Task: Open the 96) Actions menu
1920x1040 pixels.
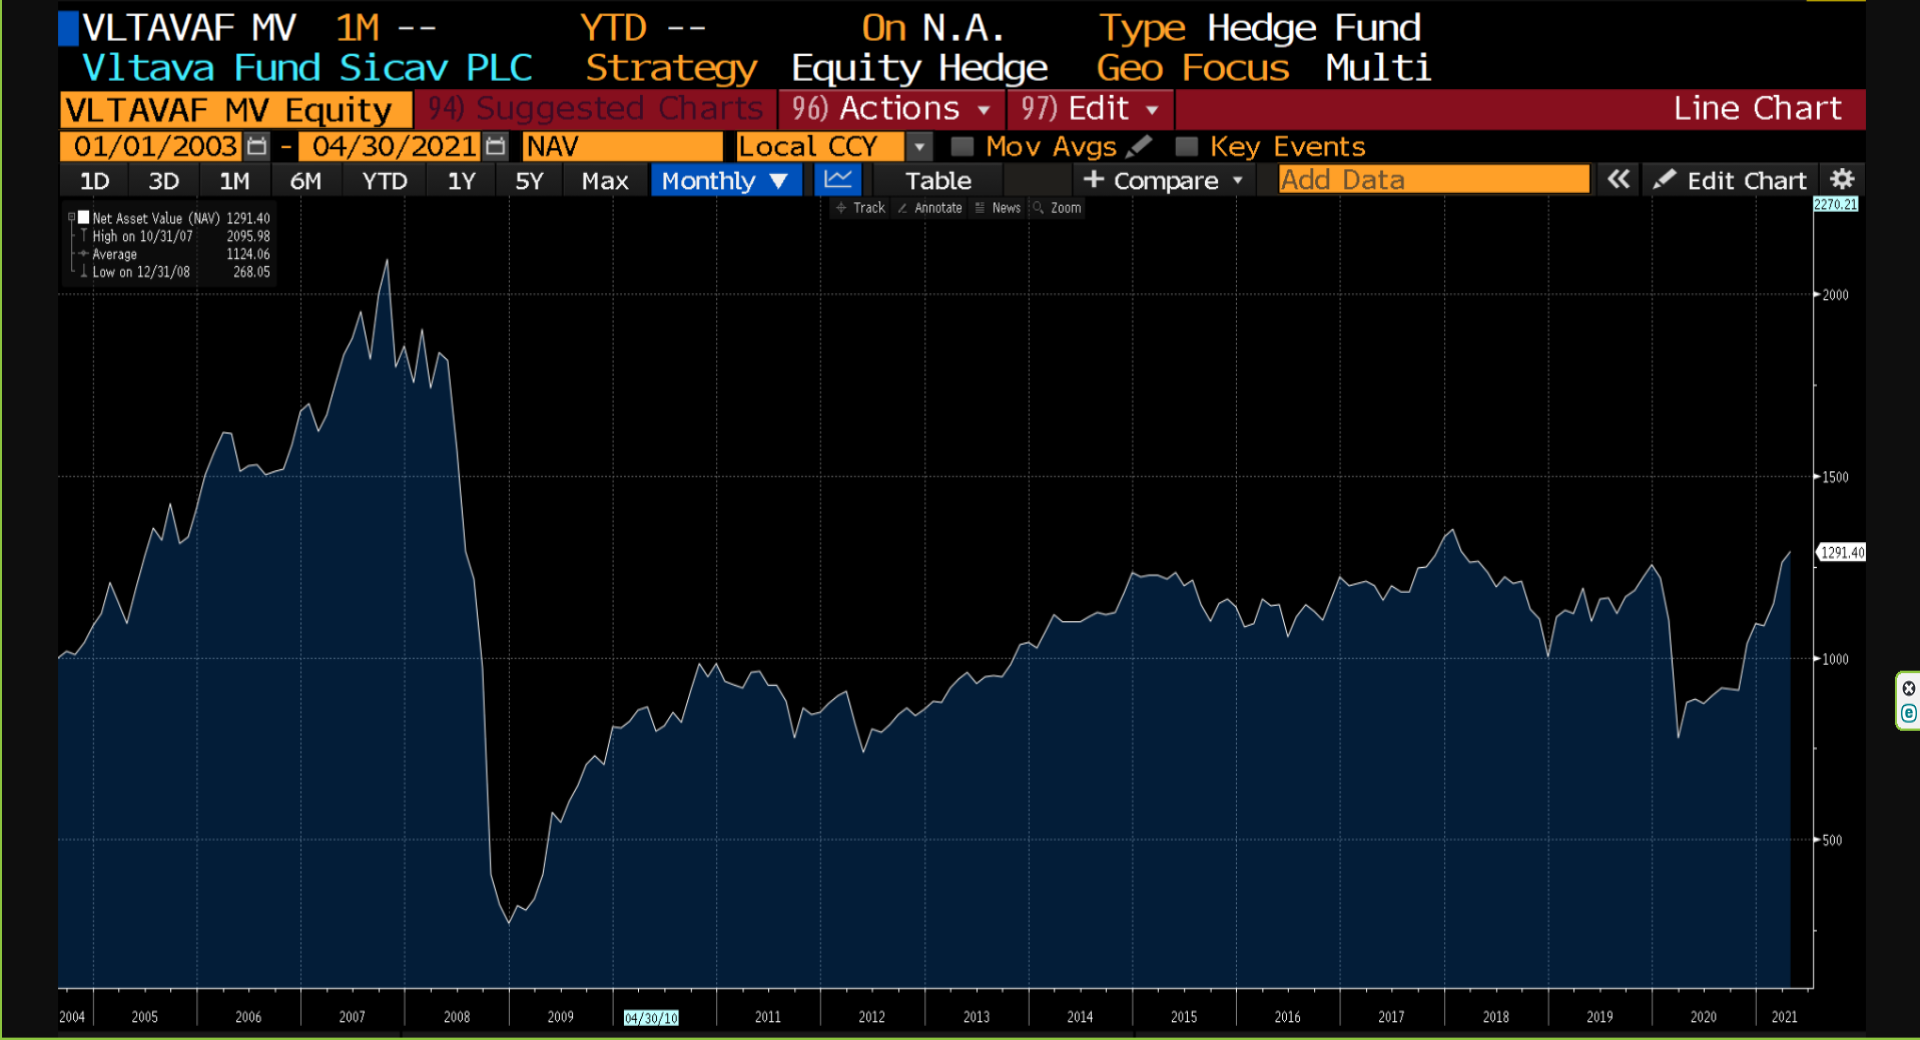Action: (891, 108)
